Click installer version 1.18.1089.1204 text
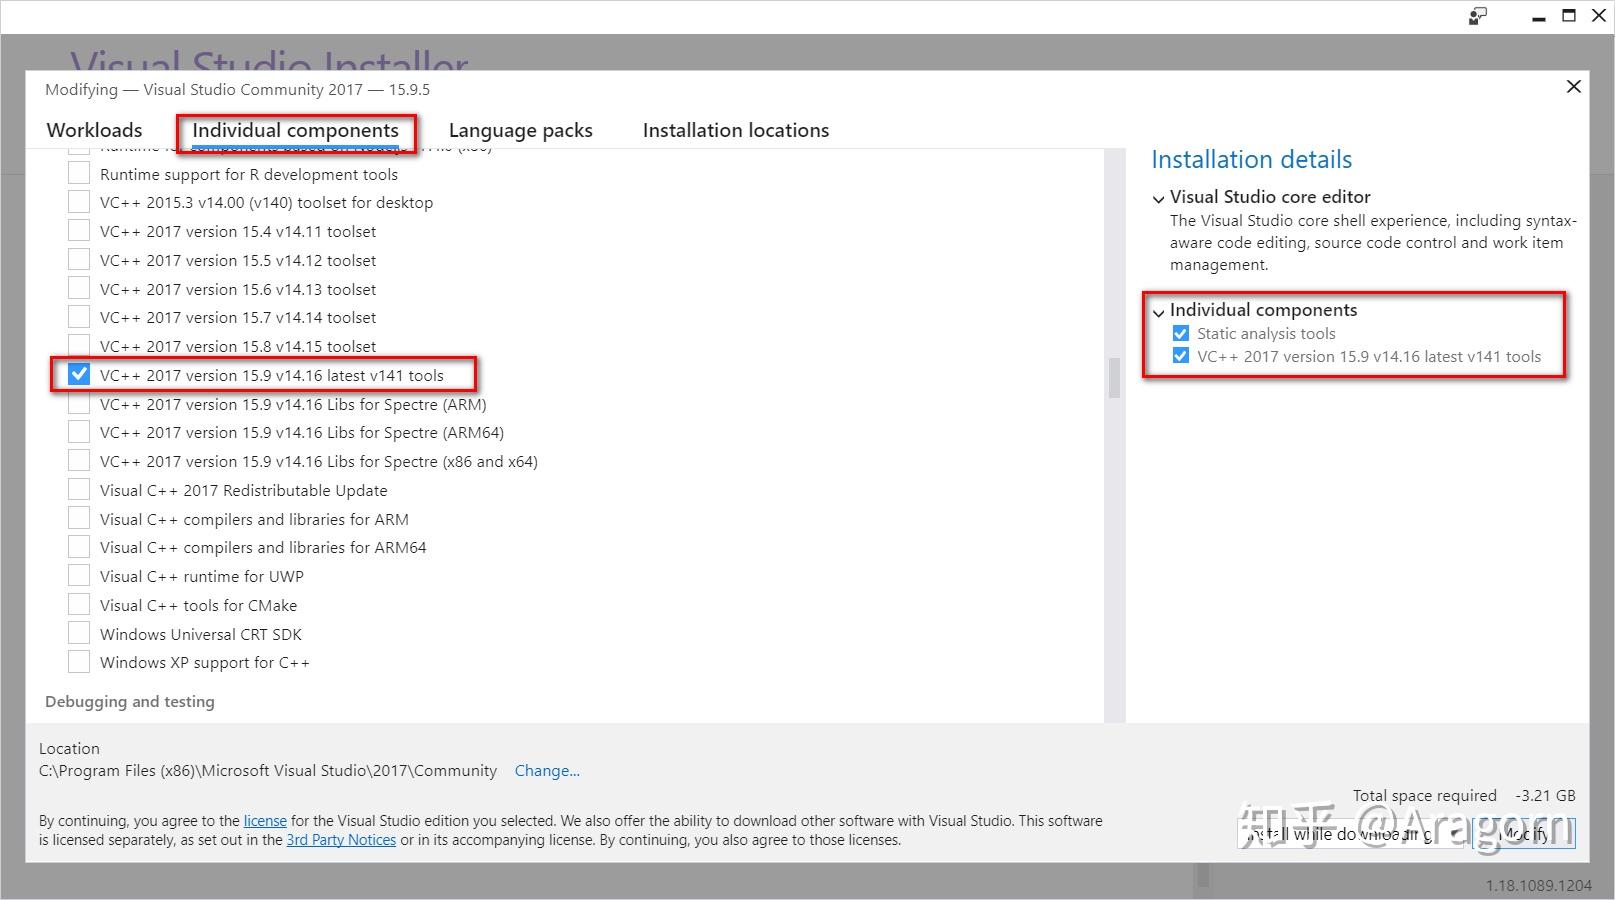This screenshot has width=1615, height=900. [1538, 886]
